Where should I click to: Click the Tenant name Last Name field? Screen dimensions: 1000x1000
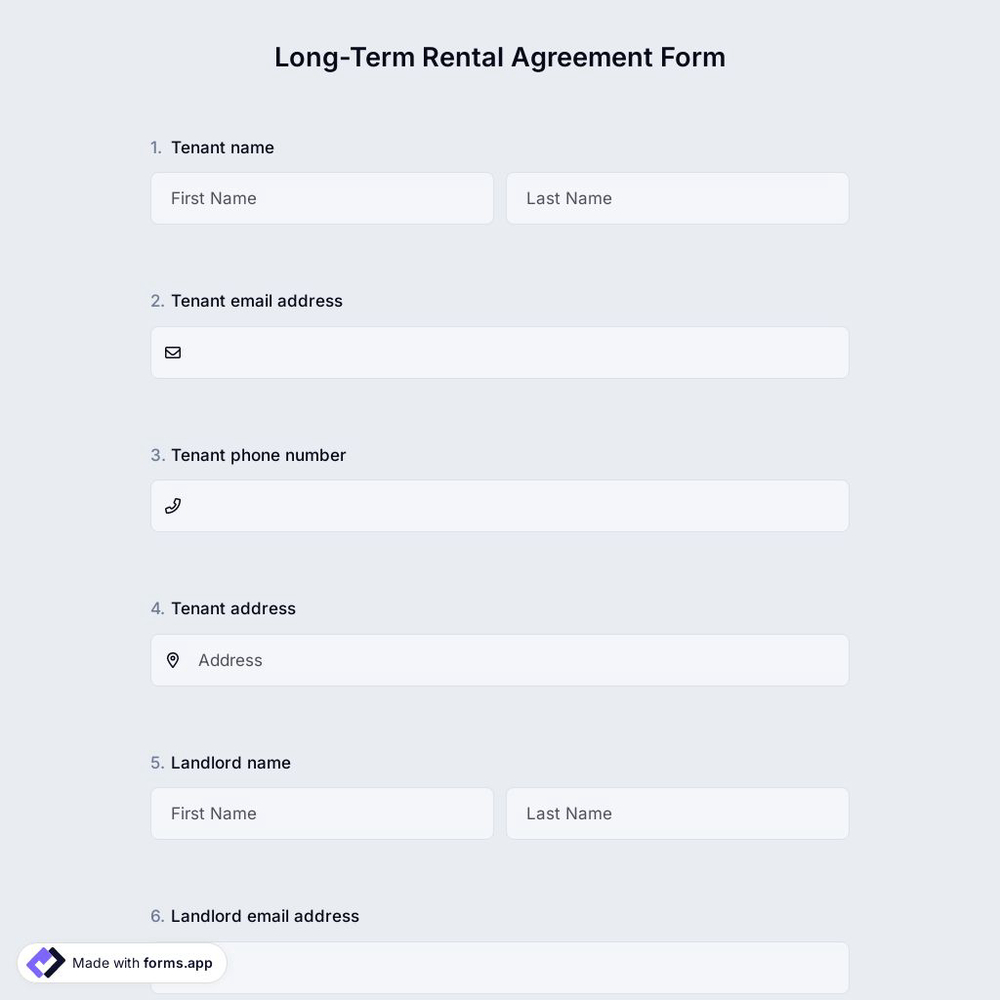(677, 198)
